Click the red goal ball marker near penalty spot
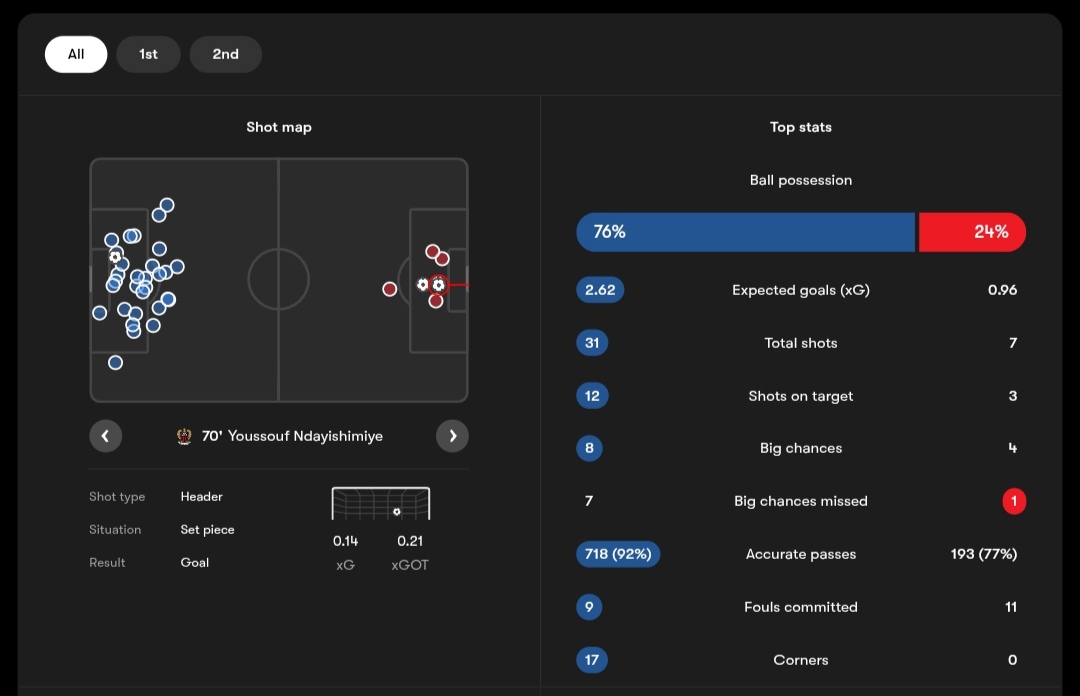This screenshot has height=696, width=1080. pyautogui.click(x=423, y=284)
